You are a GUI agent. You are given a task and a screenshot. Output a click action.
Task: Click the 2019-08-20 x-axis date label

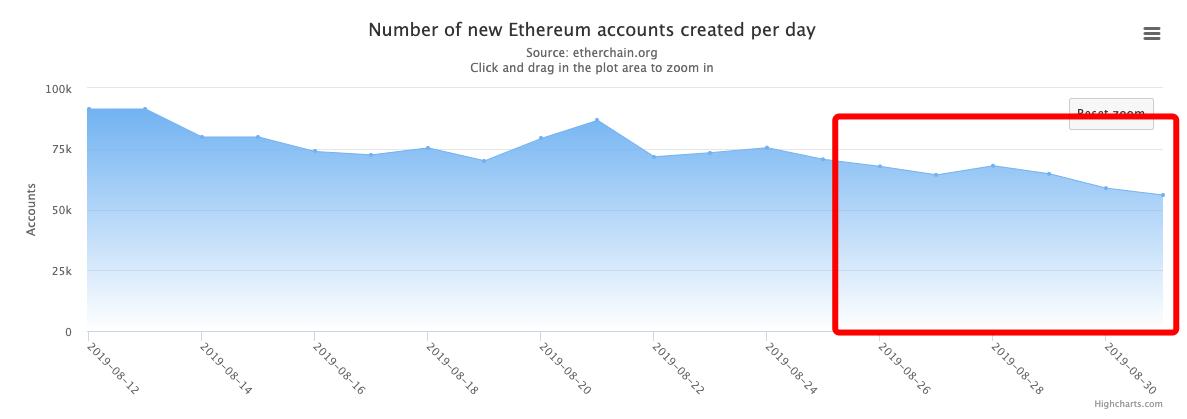click(x=565, y=369)
